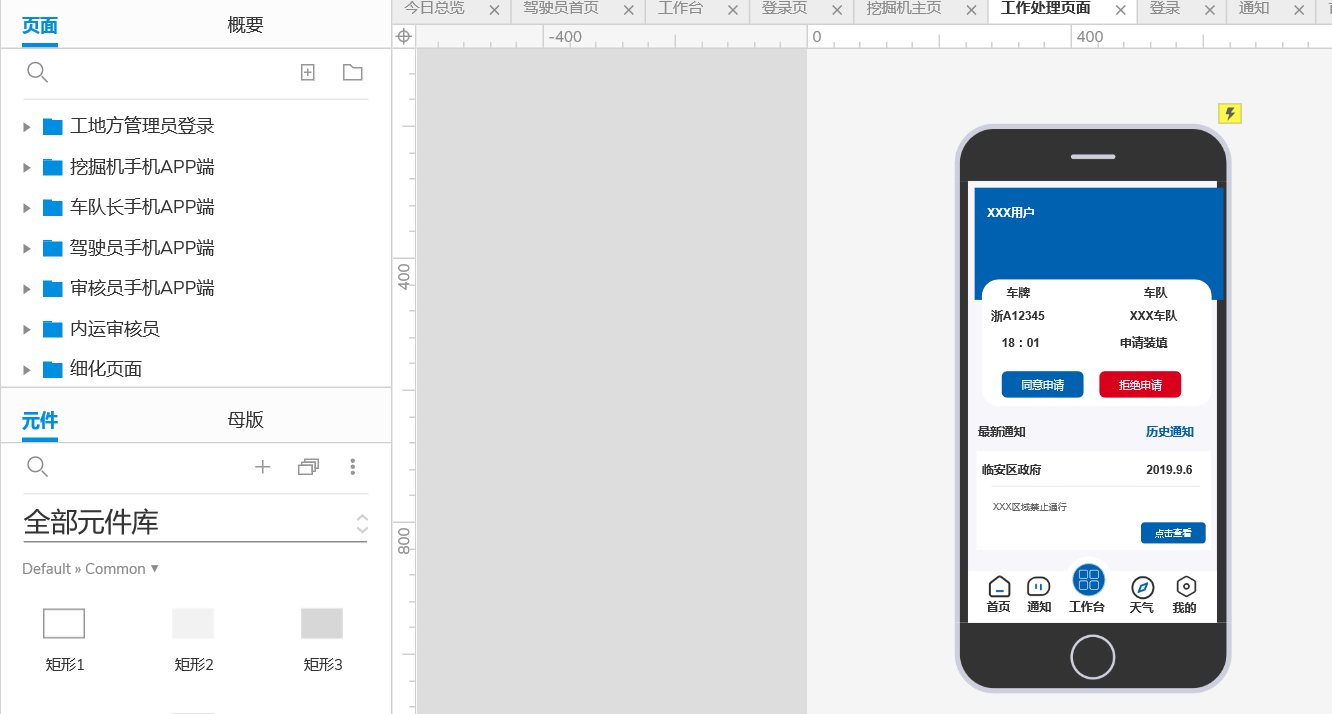The width and height of the screenshot is (1332, 714).
Task: Click the search icon in pages panel
Action: 37,72
